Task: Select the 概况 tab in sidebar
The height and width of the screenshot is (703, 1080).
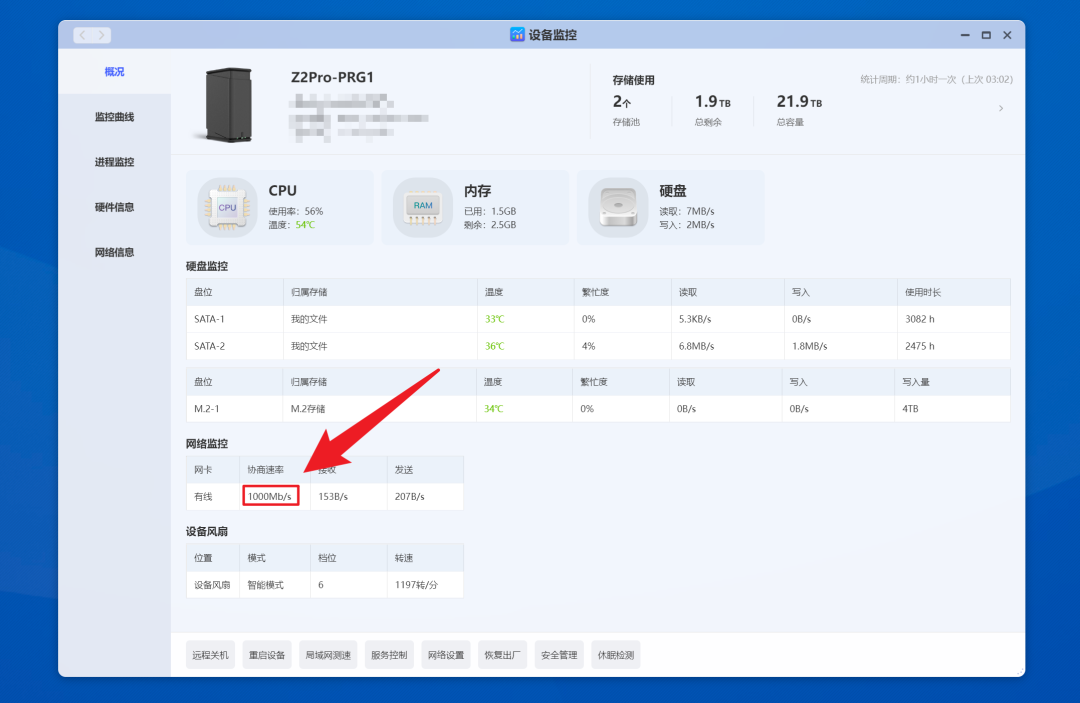Action: tap(114, 72)
